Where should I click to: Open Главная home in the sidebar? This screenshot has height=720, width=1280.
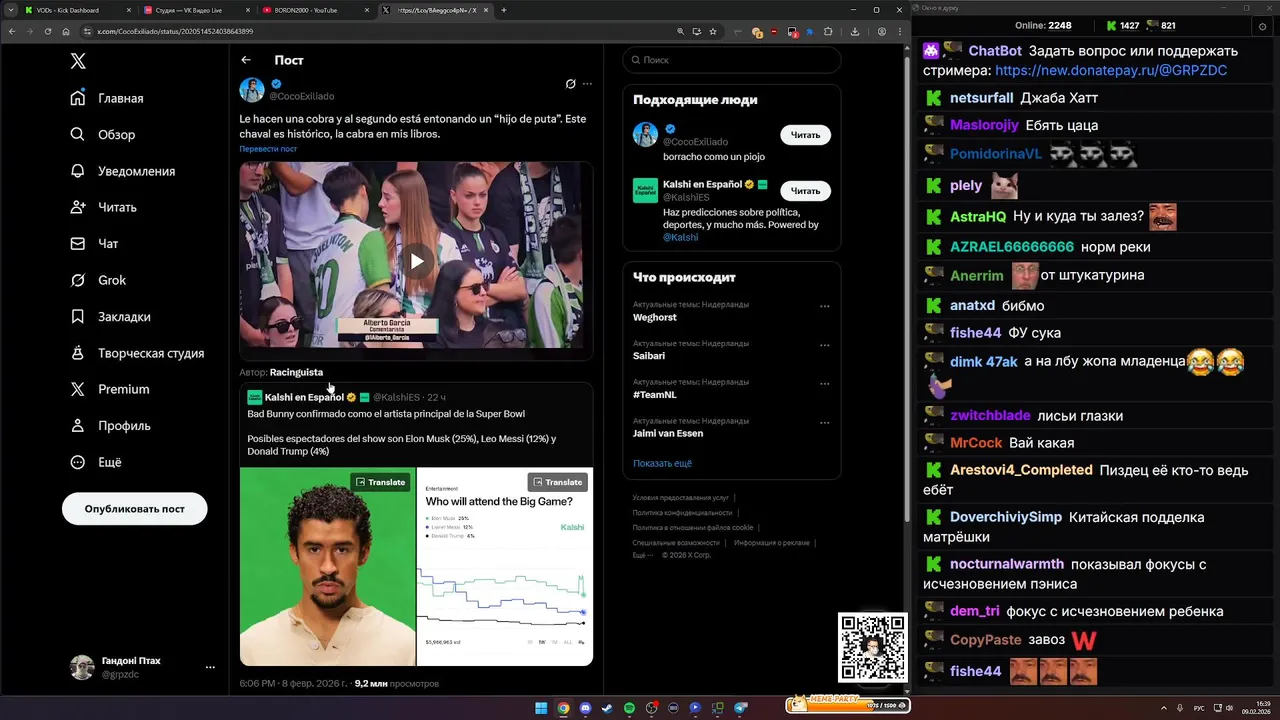pyautogui.click(x=107, y=98)
